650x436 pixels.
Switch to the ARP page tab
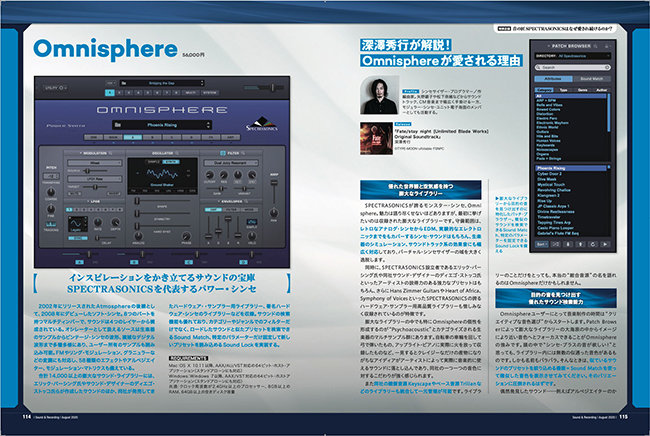[x=230, y=137]
